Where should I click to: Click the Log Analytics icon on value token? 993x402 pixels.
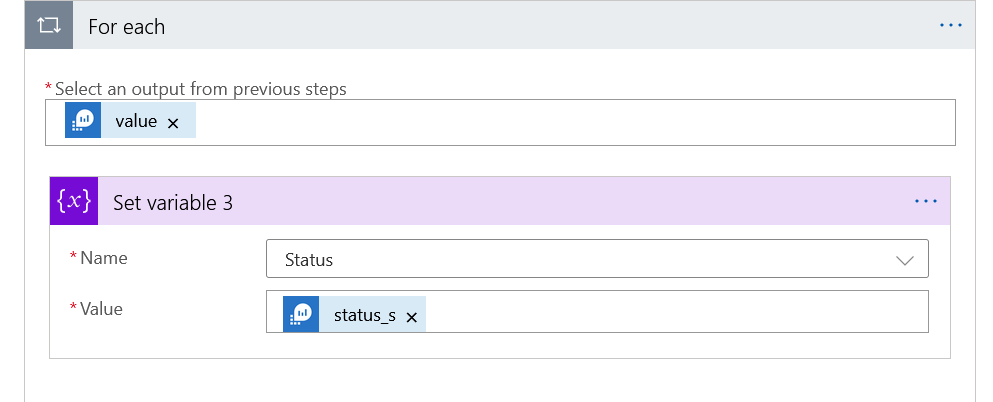83,121
